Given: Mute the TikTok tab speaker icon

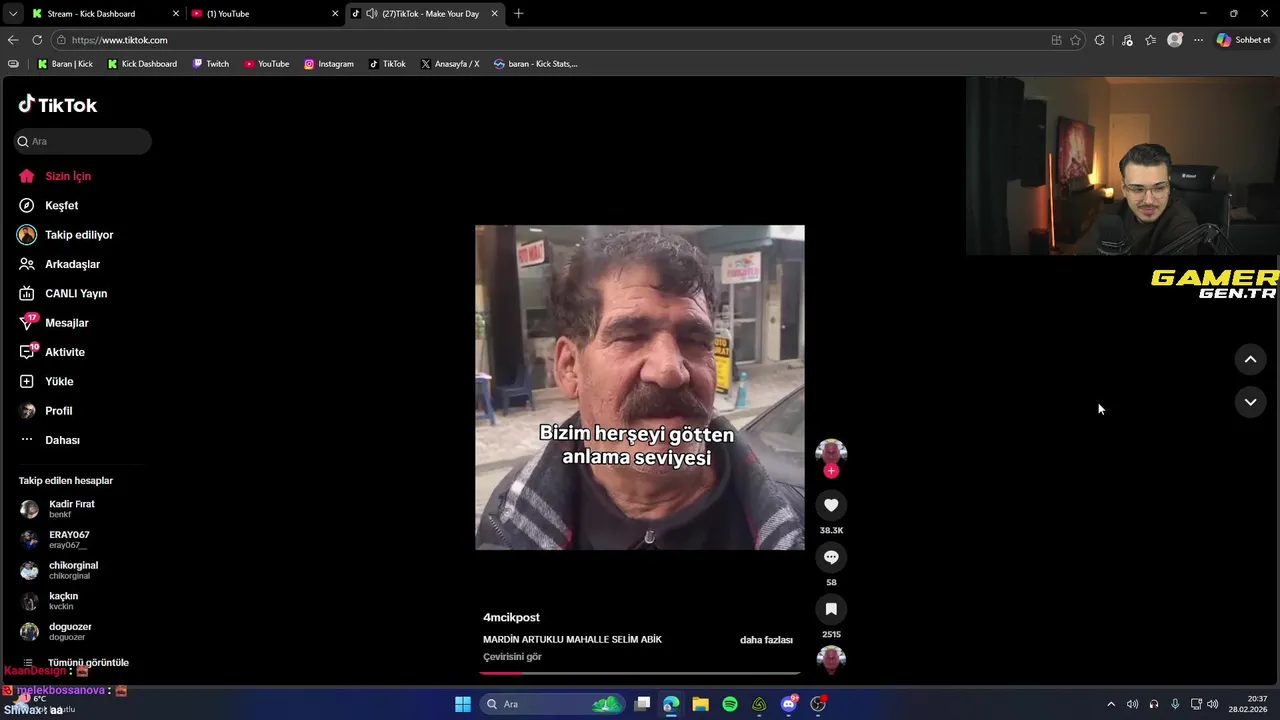Looking at the screenshot, I should [372, 14].
